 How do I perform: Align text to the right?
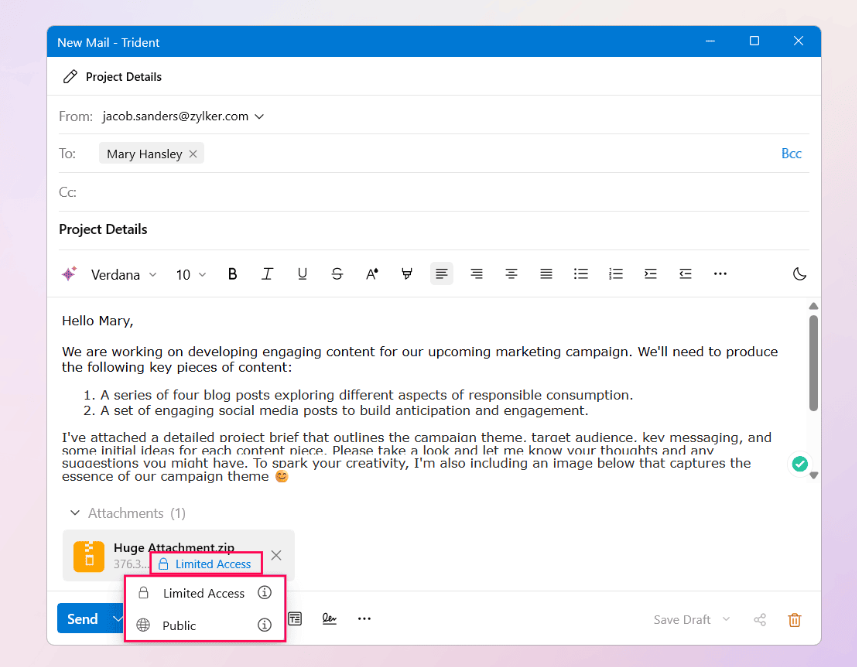pyautogui.click(x=477, y=274)
